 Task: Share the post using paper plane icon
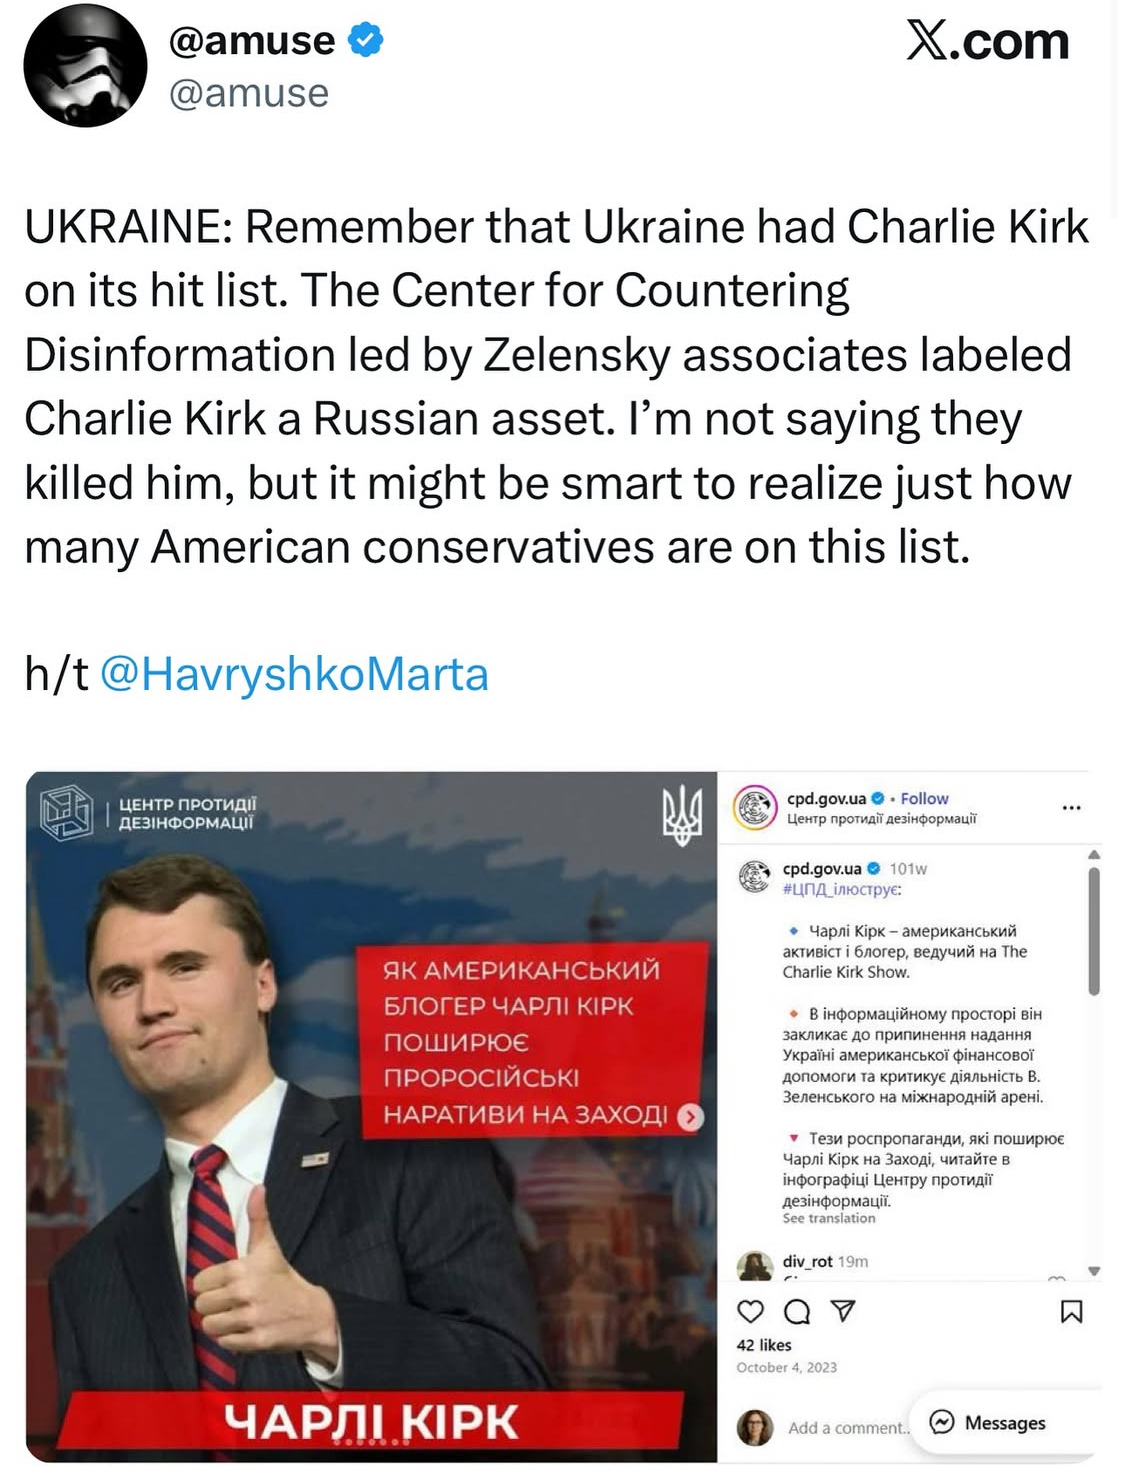click(844, 1311)
